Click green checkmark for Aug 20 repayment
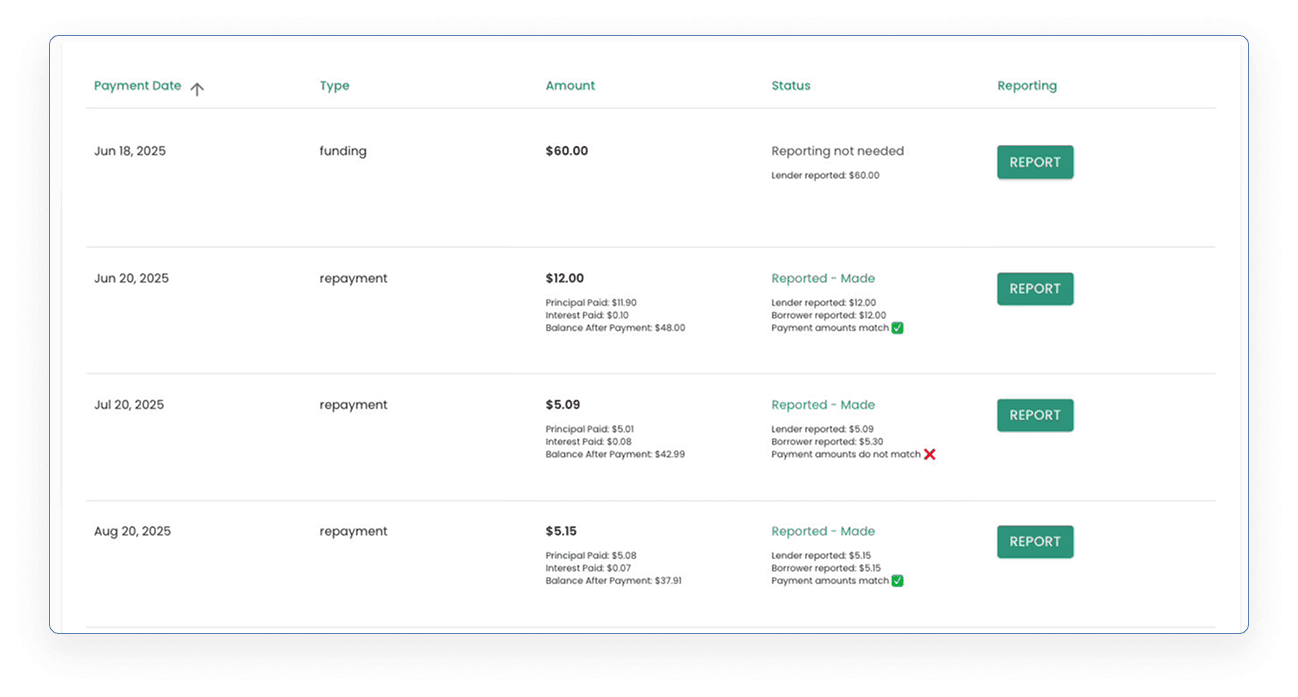Screen dimensions: 1298x697 point(897,581)
